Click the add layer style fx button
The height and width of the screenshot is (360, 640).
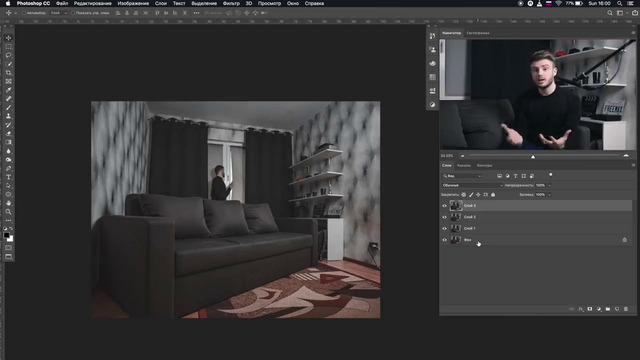coord(581,309)
